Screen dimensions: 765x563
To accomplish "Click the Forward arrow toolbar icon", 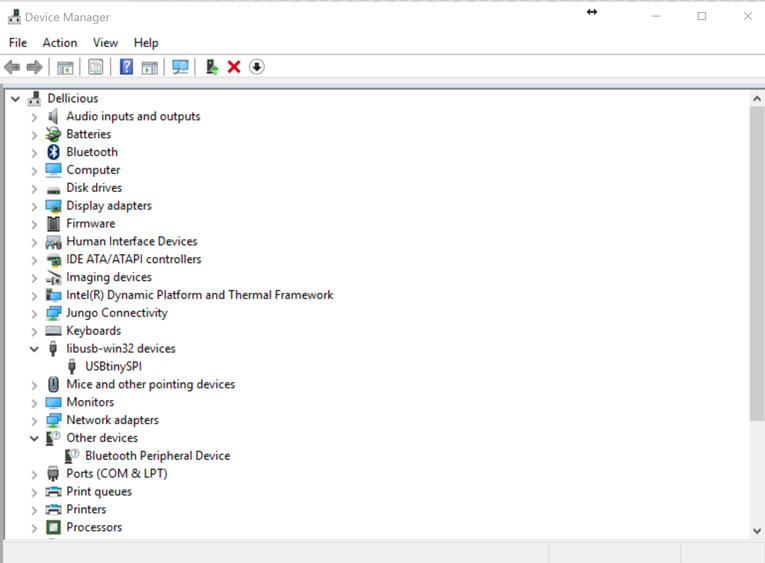I will pyautogui.click(x=34, y=67).
